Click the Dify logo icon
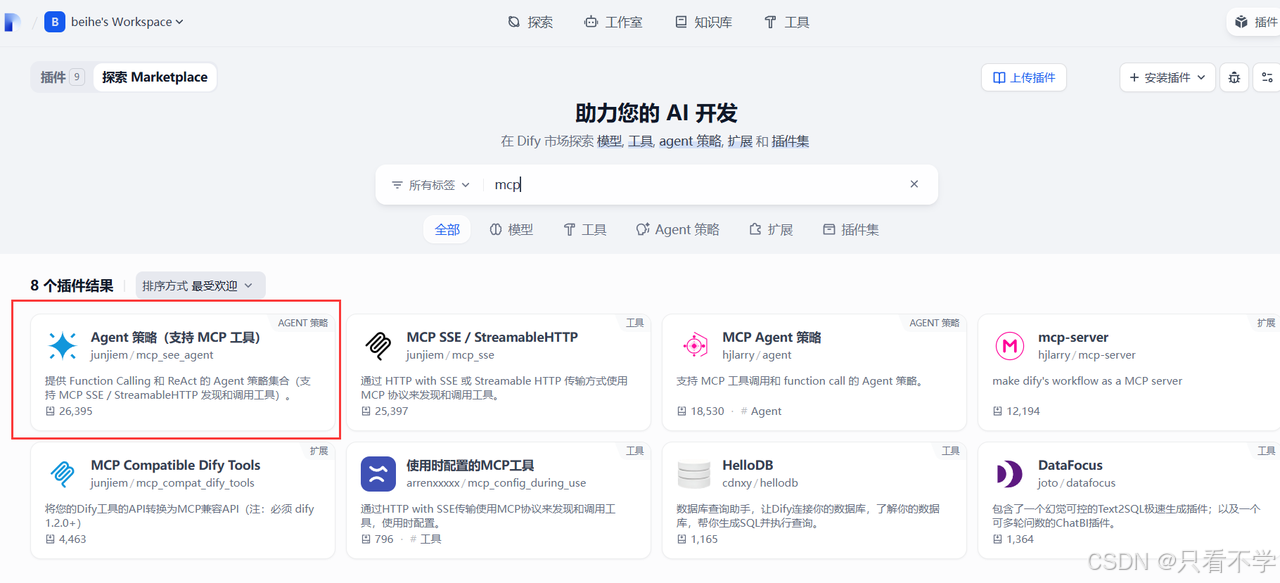1280x583 pixels. 12,22
